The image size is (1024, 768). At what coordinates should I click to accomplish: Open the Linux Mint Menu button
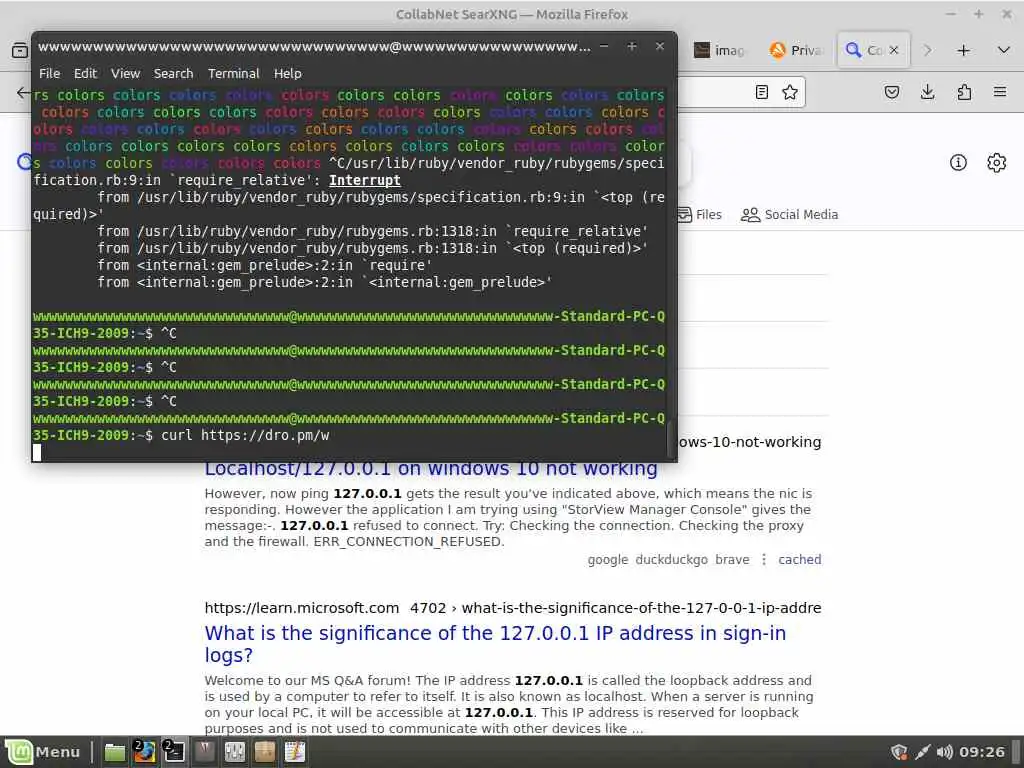point(44,752)
